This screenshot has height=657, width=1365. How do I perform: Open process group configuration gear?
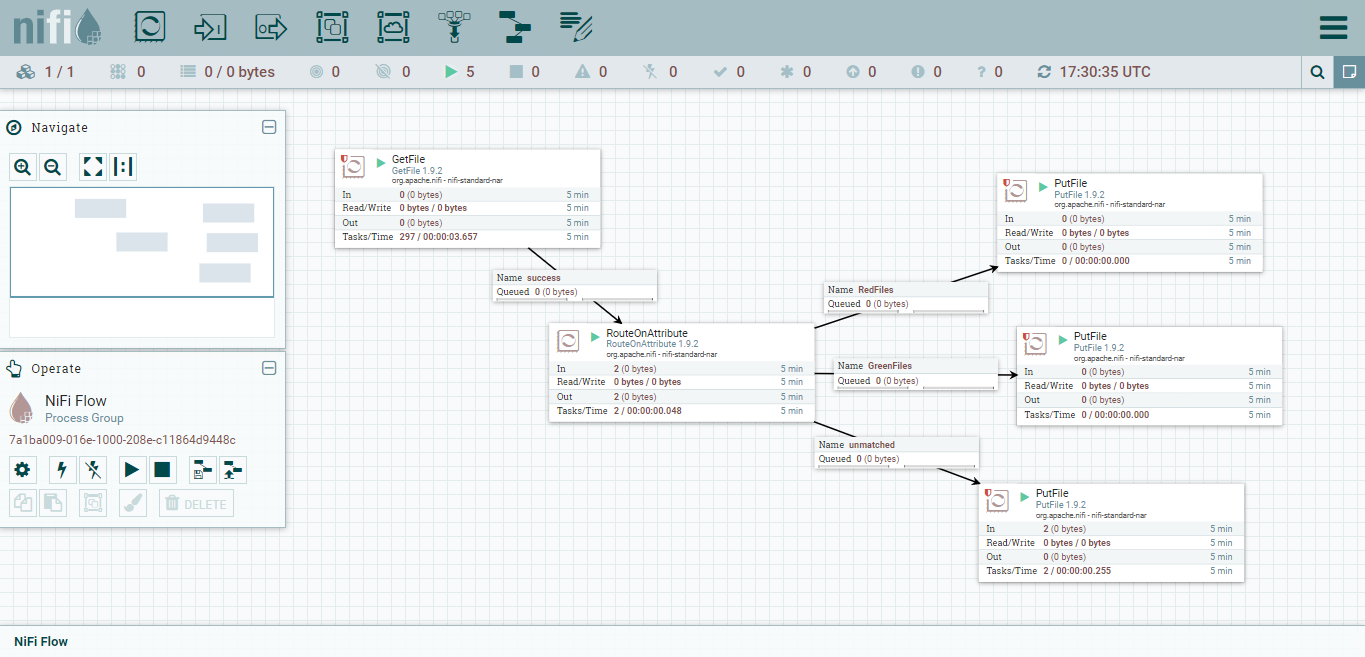point(23,469)
